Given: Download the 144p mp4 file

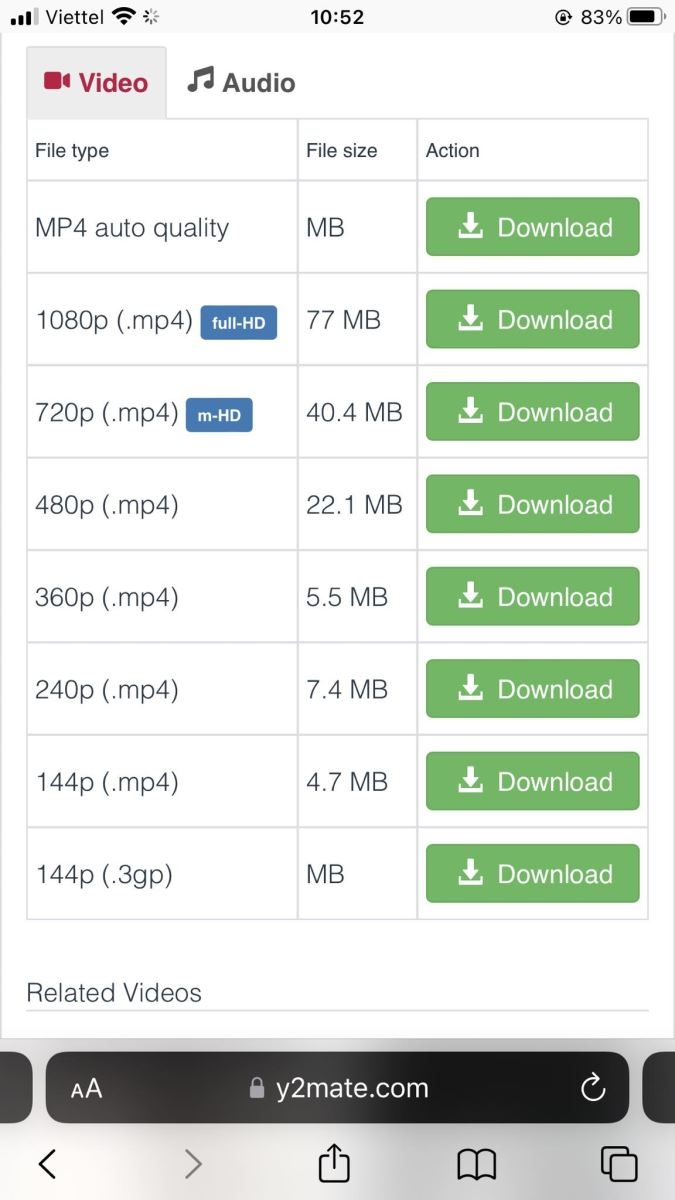Looking at the screenshot, I should coord(532,781).
